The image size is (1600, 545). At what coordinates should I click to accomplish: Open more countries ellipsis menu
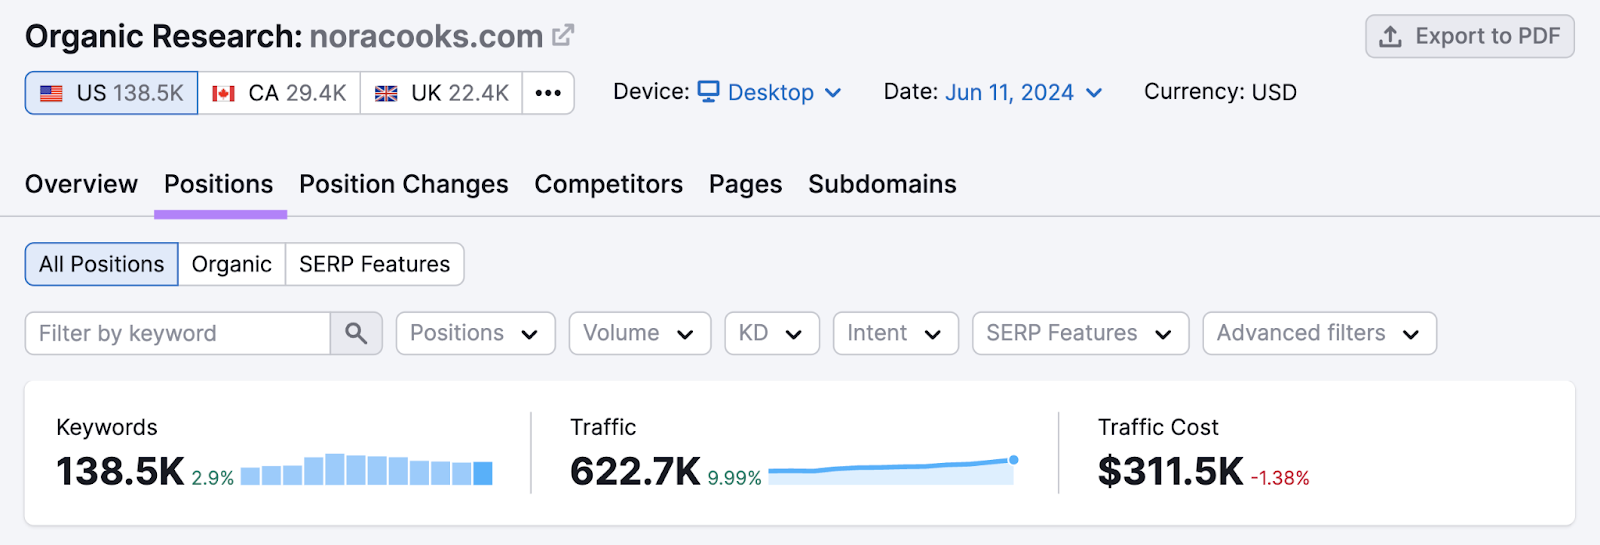(548, 93)
